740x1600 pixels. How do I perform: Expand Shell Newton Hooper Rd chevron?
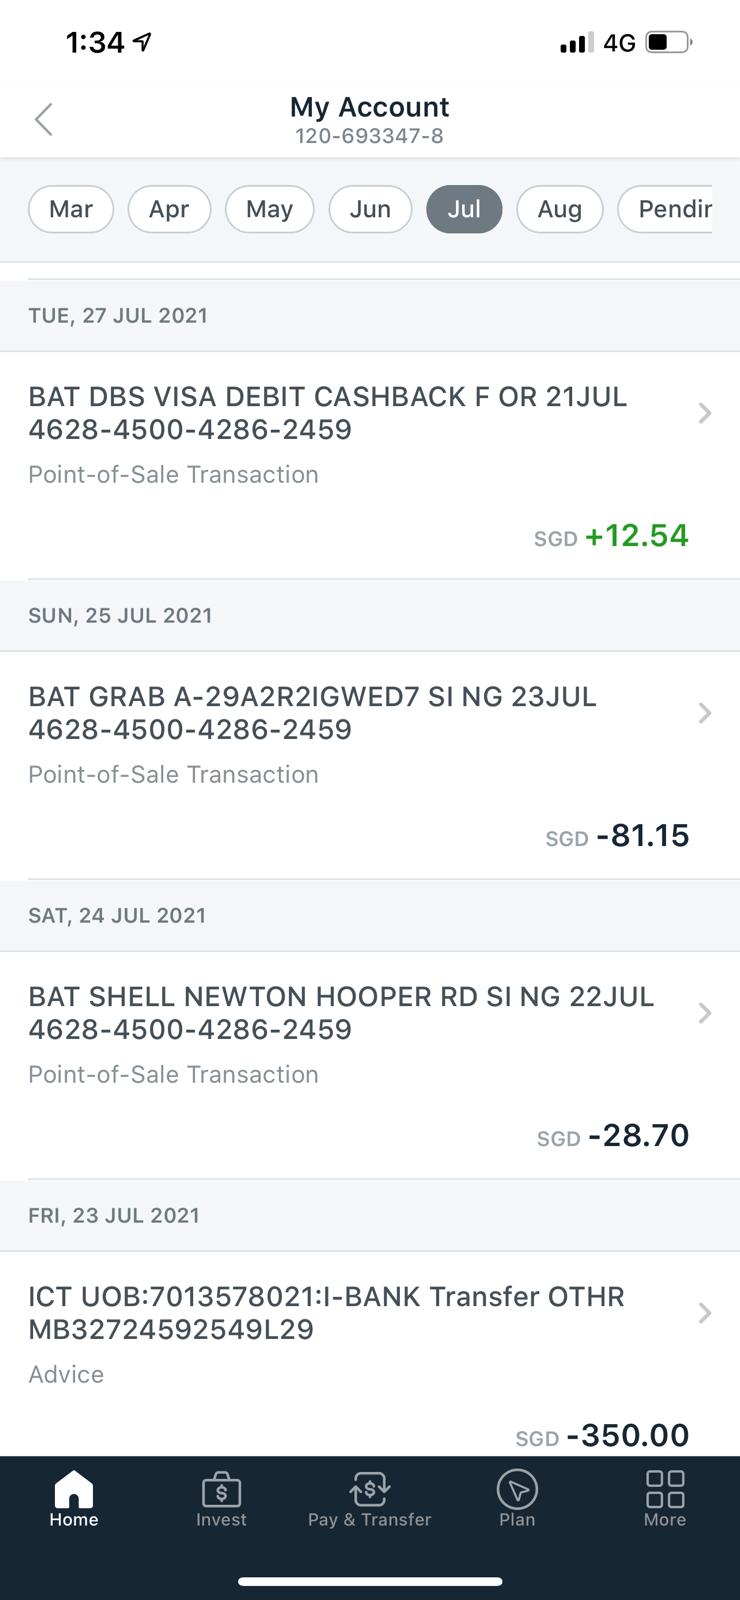pyautogui.click(x=704, y=1013)
